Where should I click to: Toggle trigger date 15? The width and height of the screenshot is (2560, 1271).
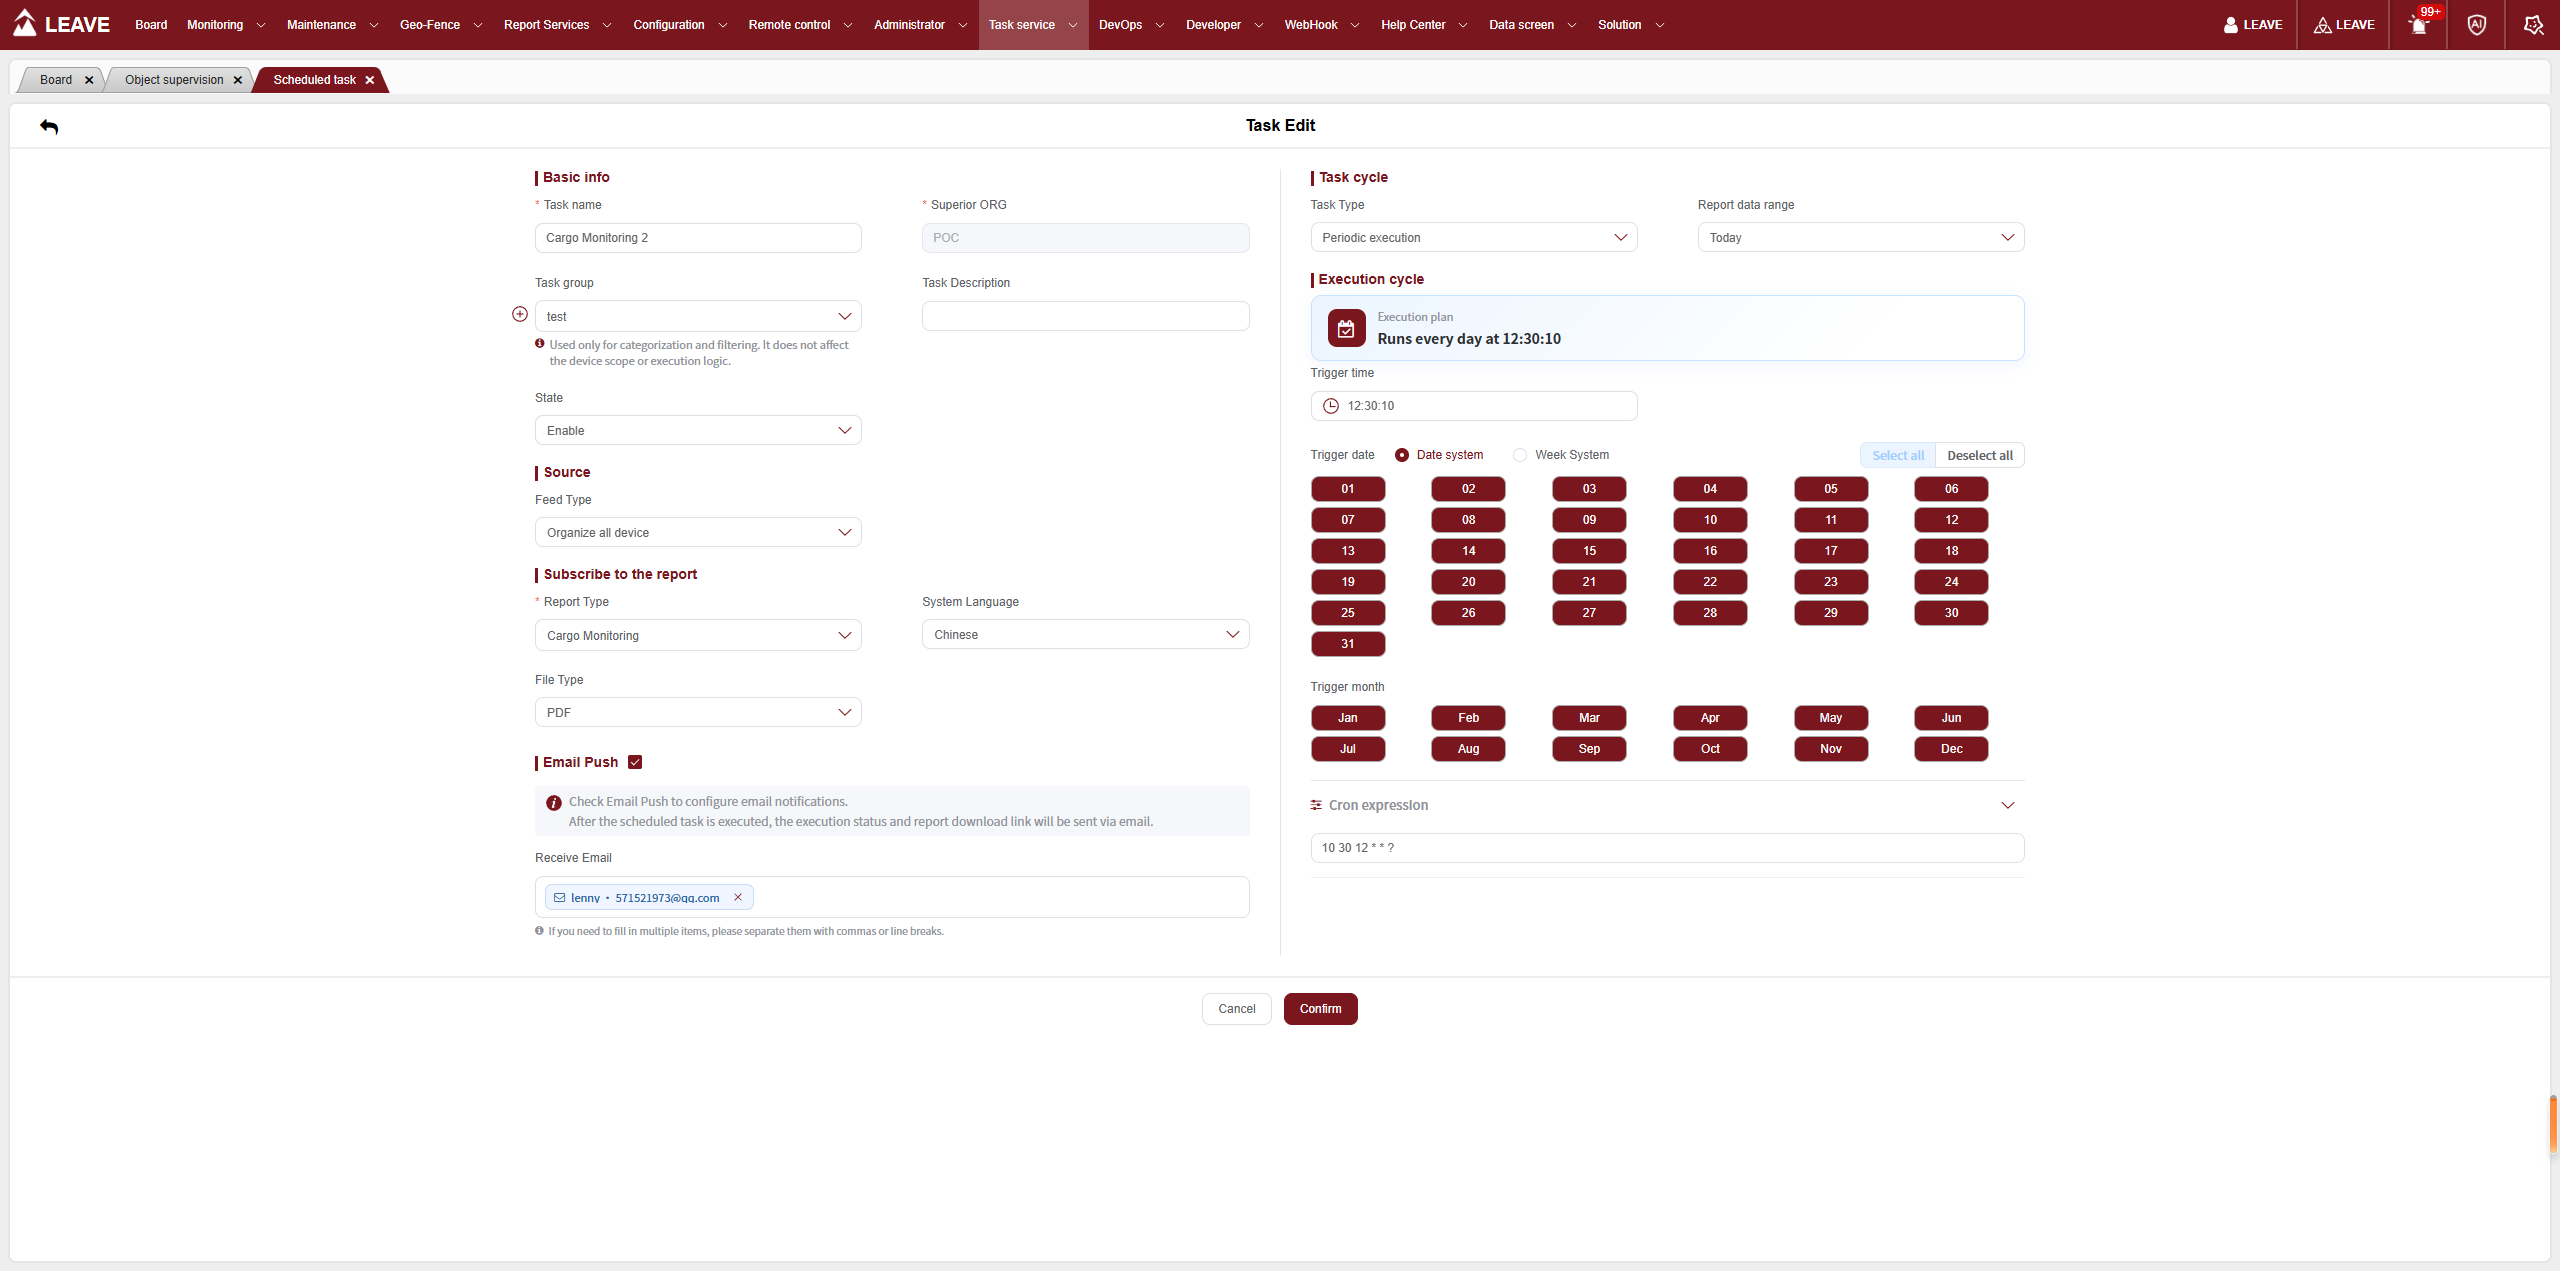1589,551
